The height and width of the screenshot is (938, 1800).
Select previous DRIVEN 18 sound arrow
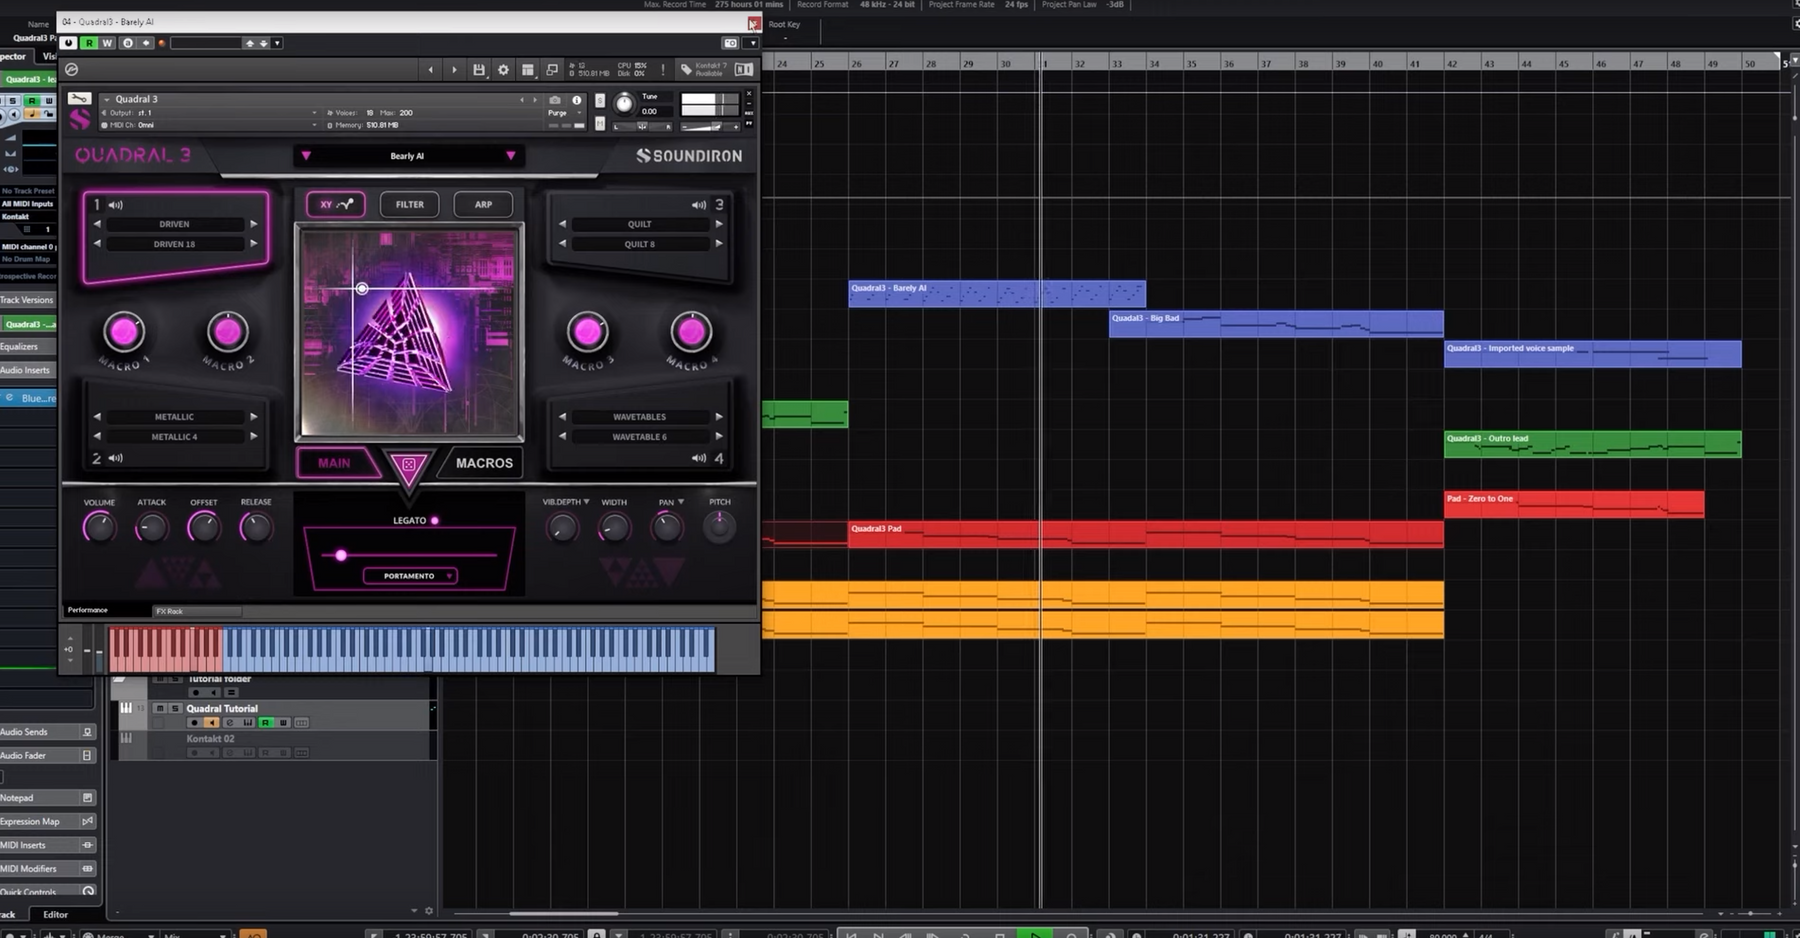(97, 244)
